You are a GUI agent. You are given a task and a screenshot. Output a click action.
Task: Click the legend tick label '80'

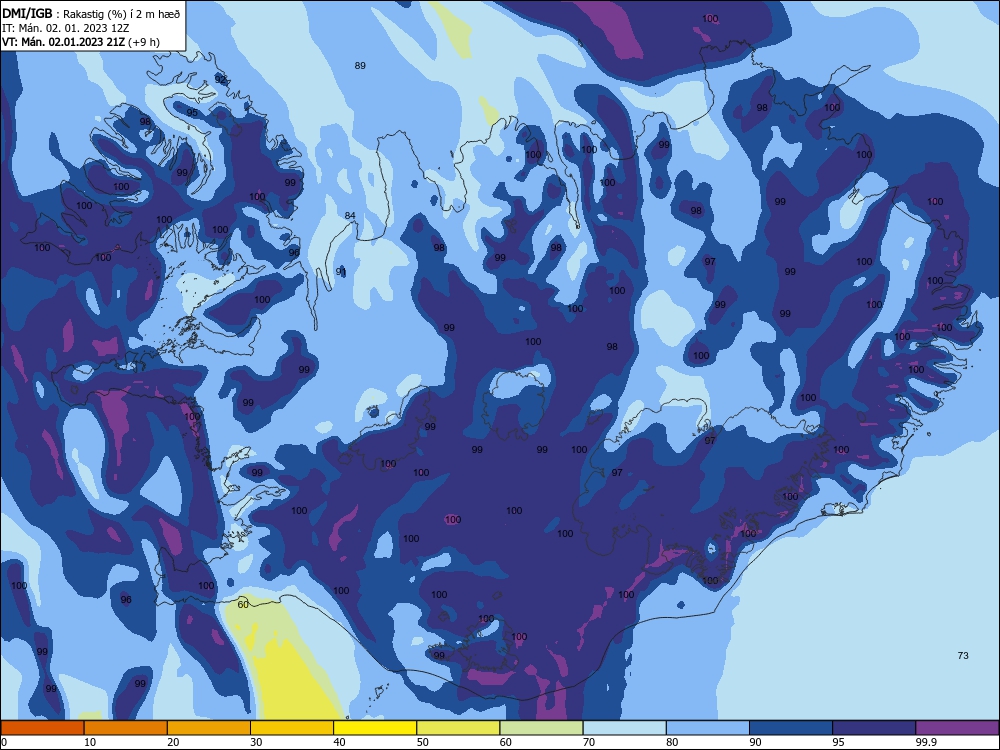(x=672, y=742)
